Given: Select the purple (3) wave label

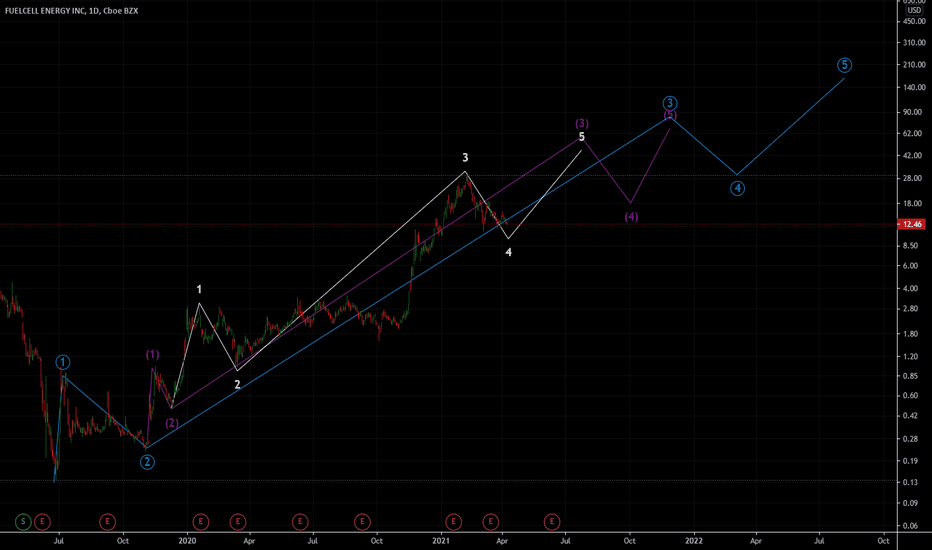Looking at the screenshot, I should [582, 123].
